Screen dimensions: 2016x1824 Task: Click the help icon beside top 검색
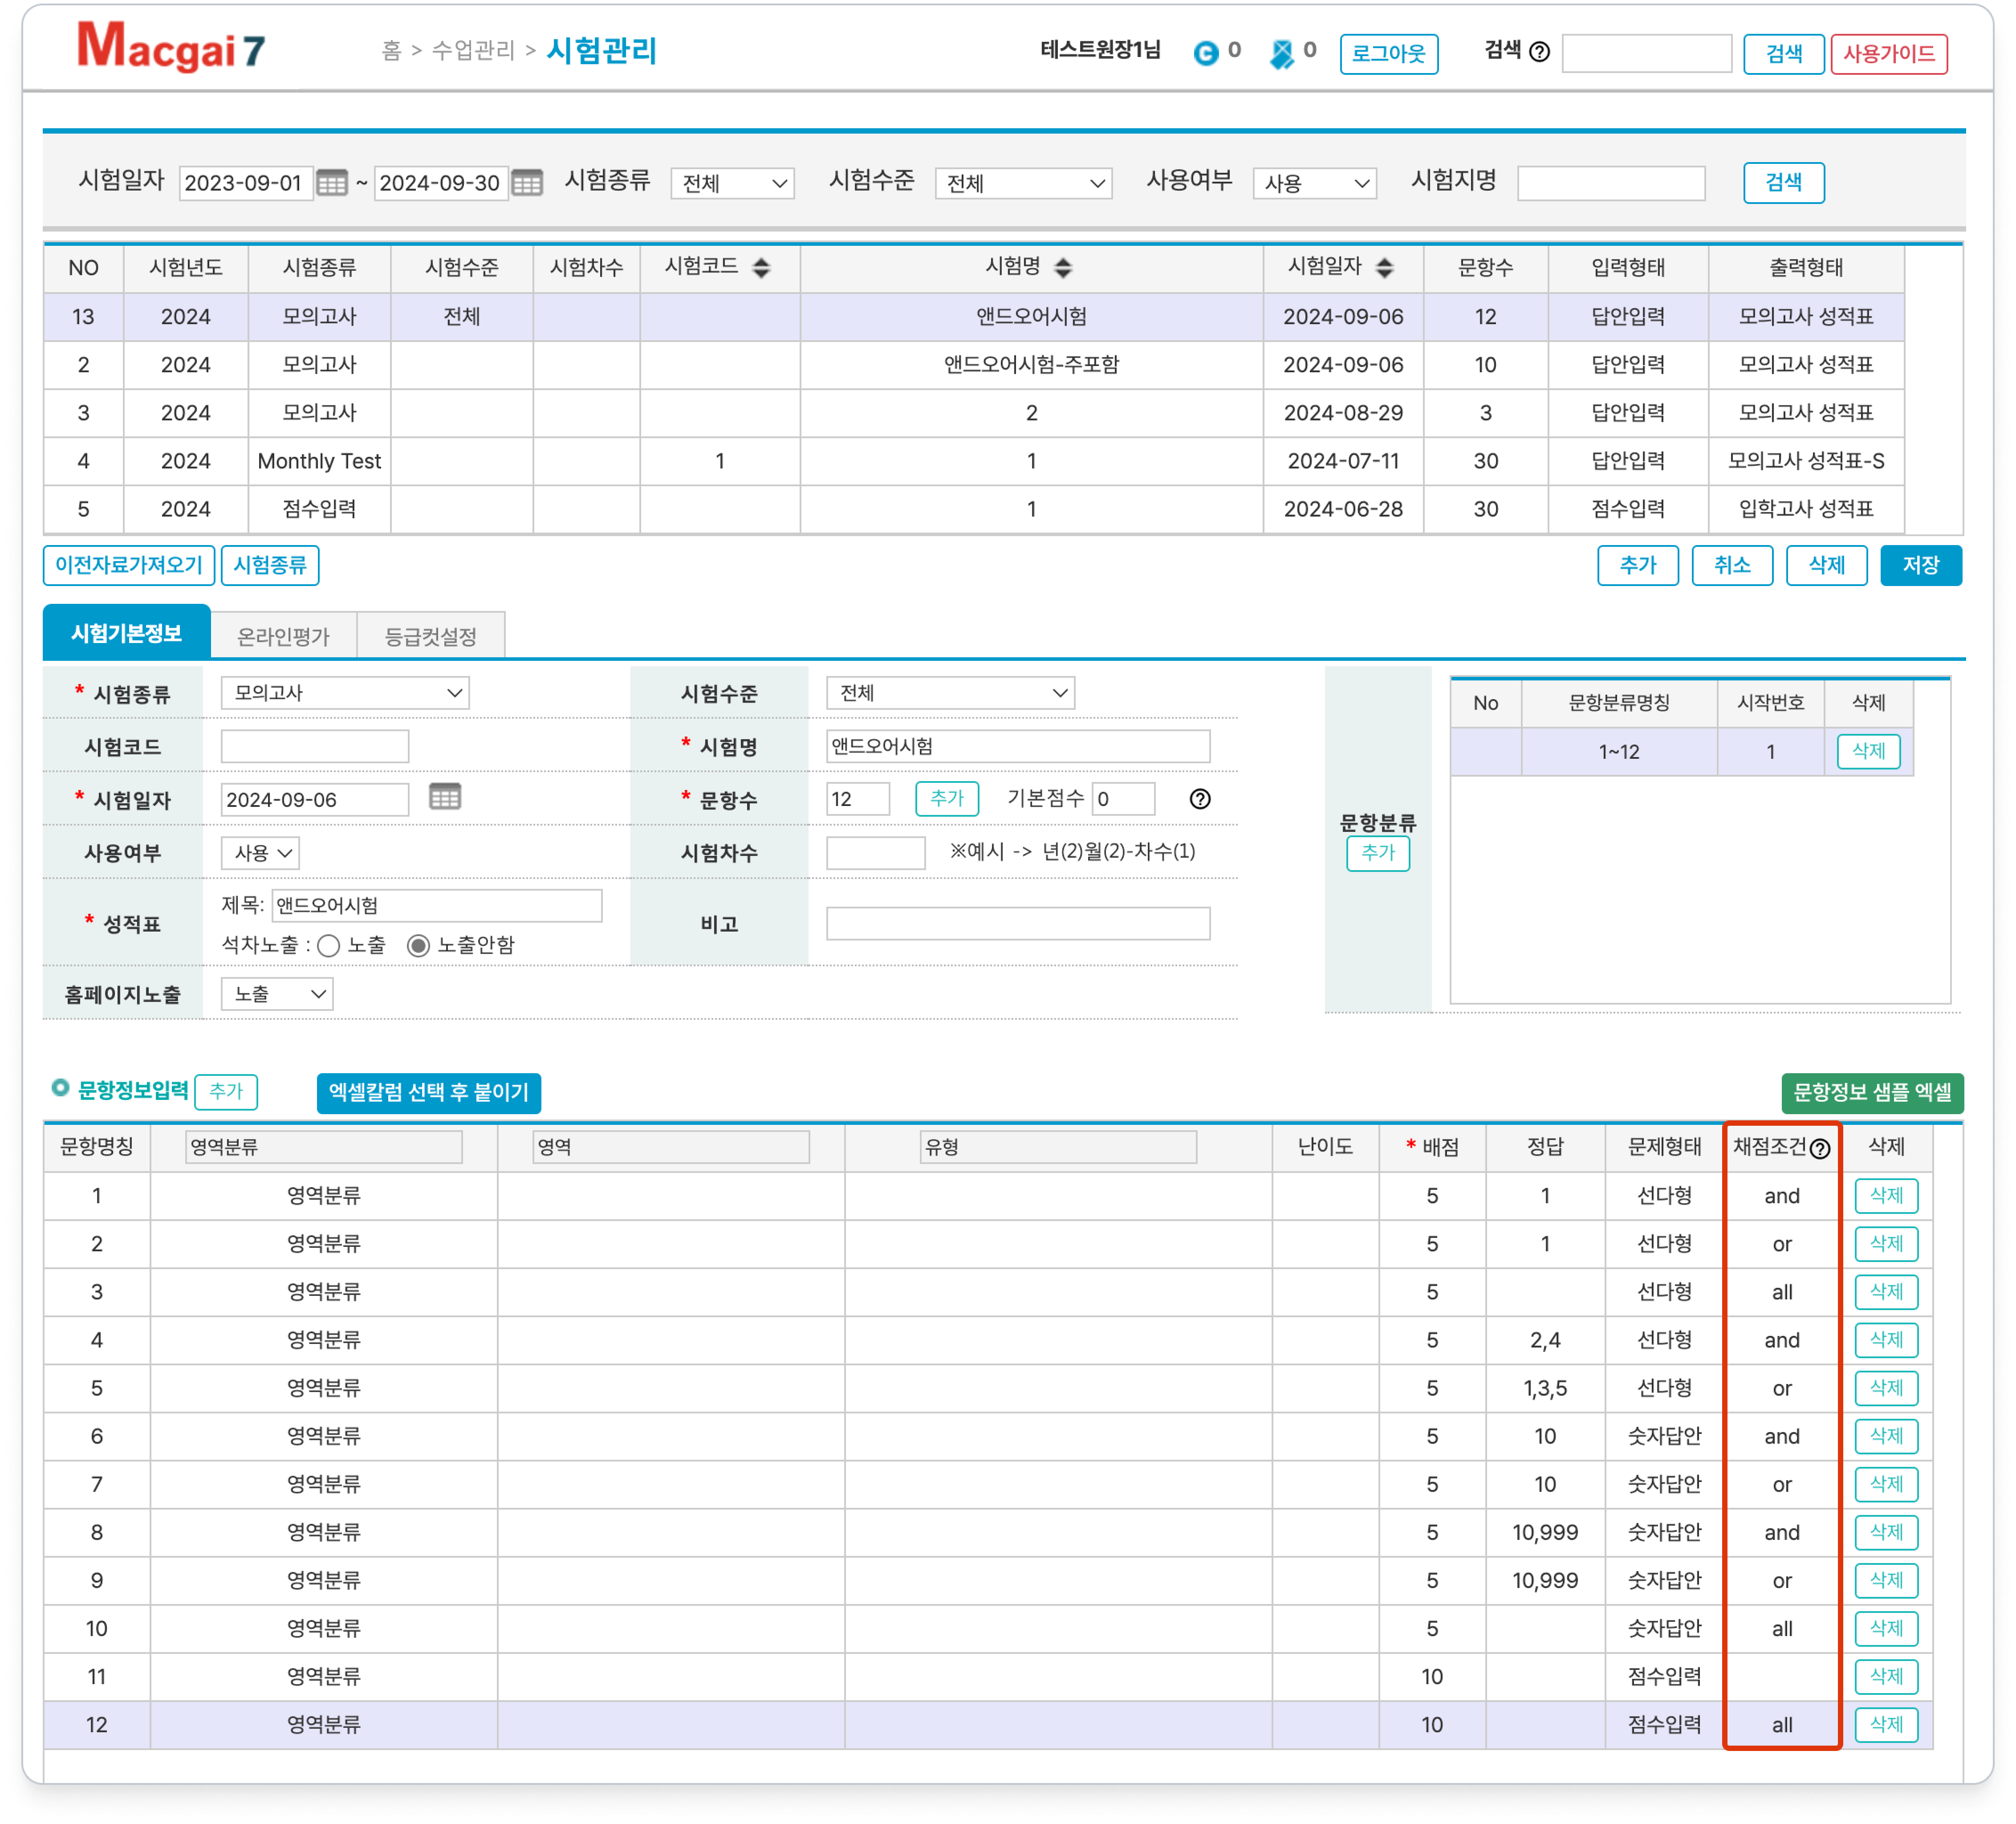click(1540, 52)
